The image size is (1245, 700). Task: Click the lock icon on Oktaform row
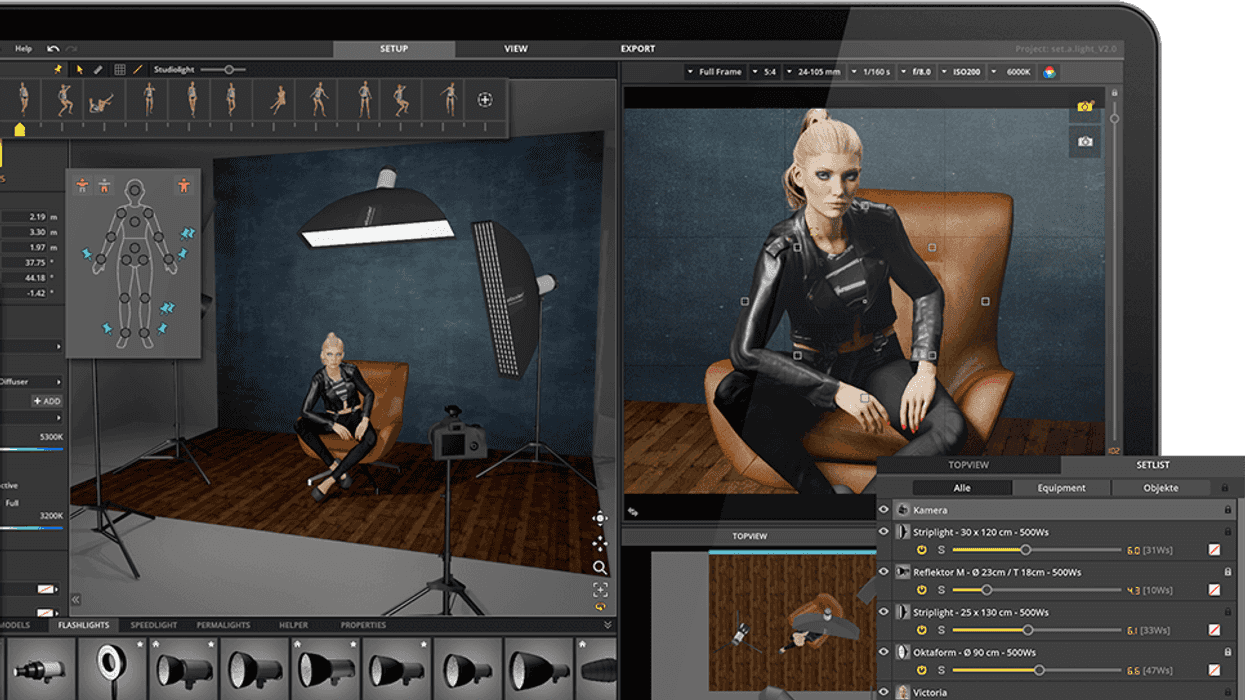1227,652
